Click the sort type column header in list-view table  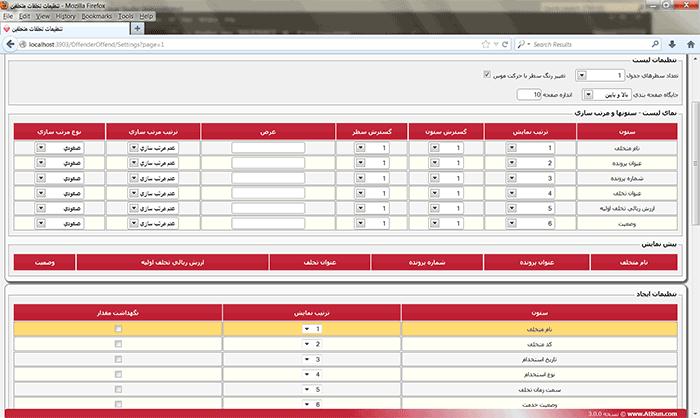click(59, 132)
